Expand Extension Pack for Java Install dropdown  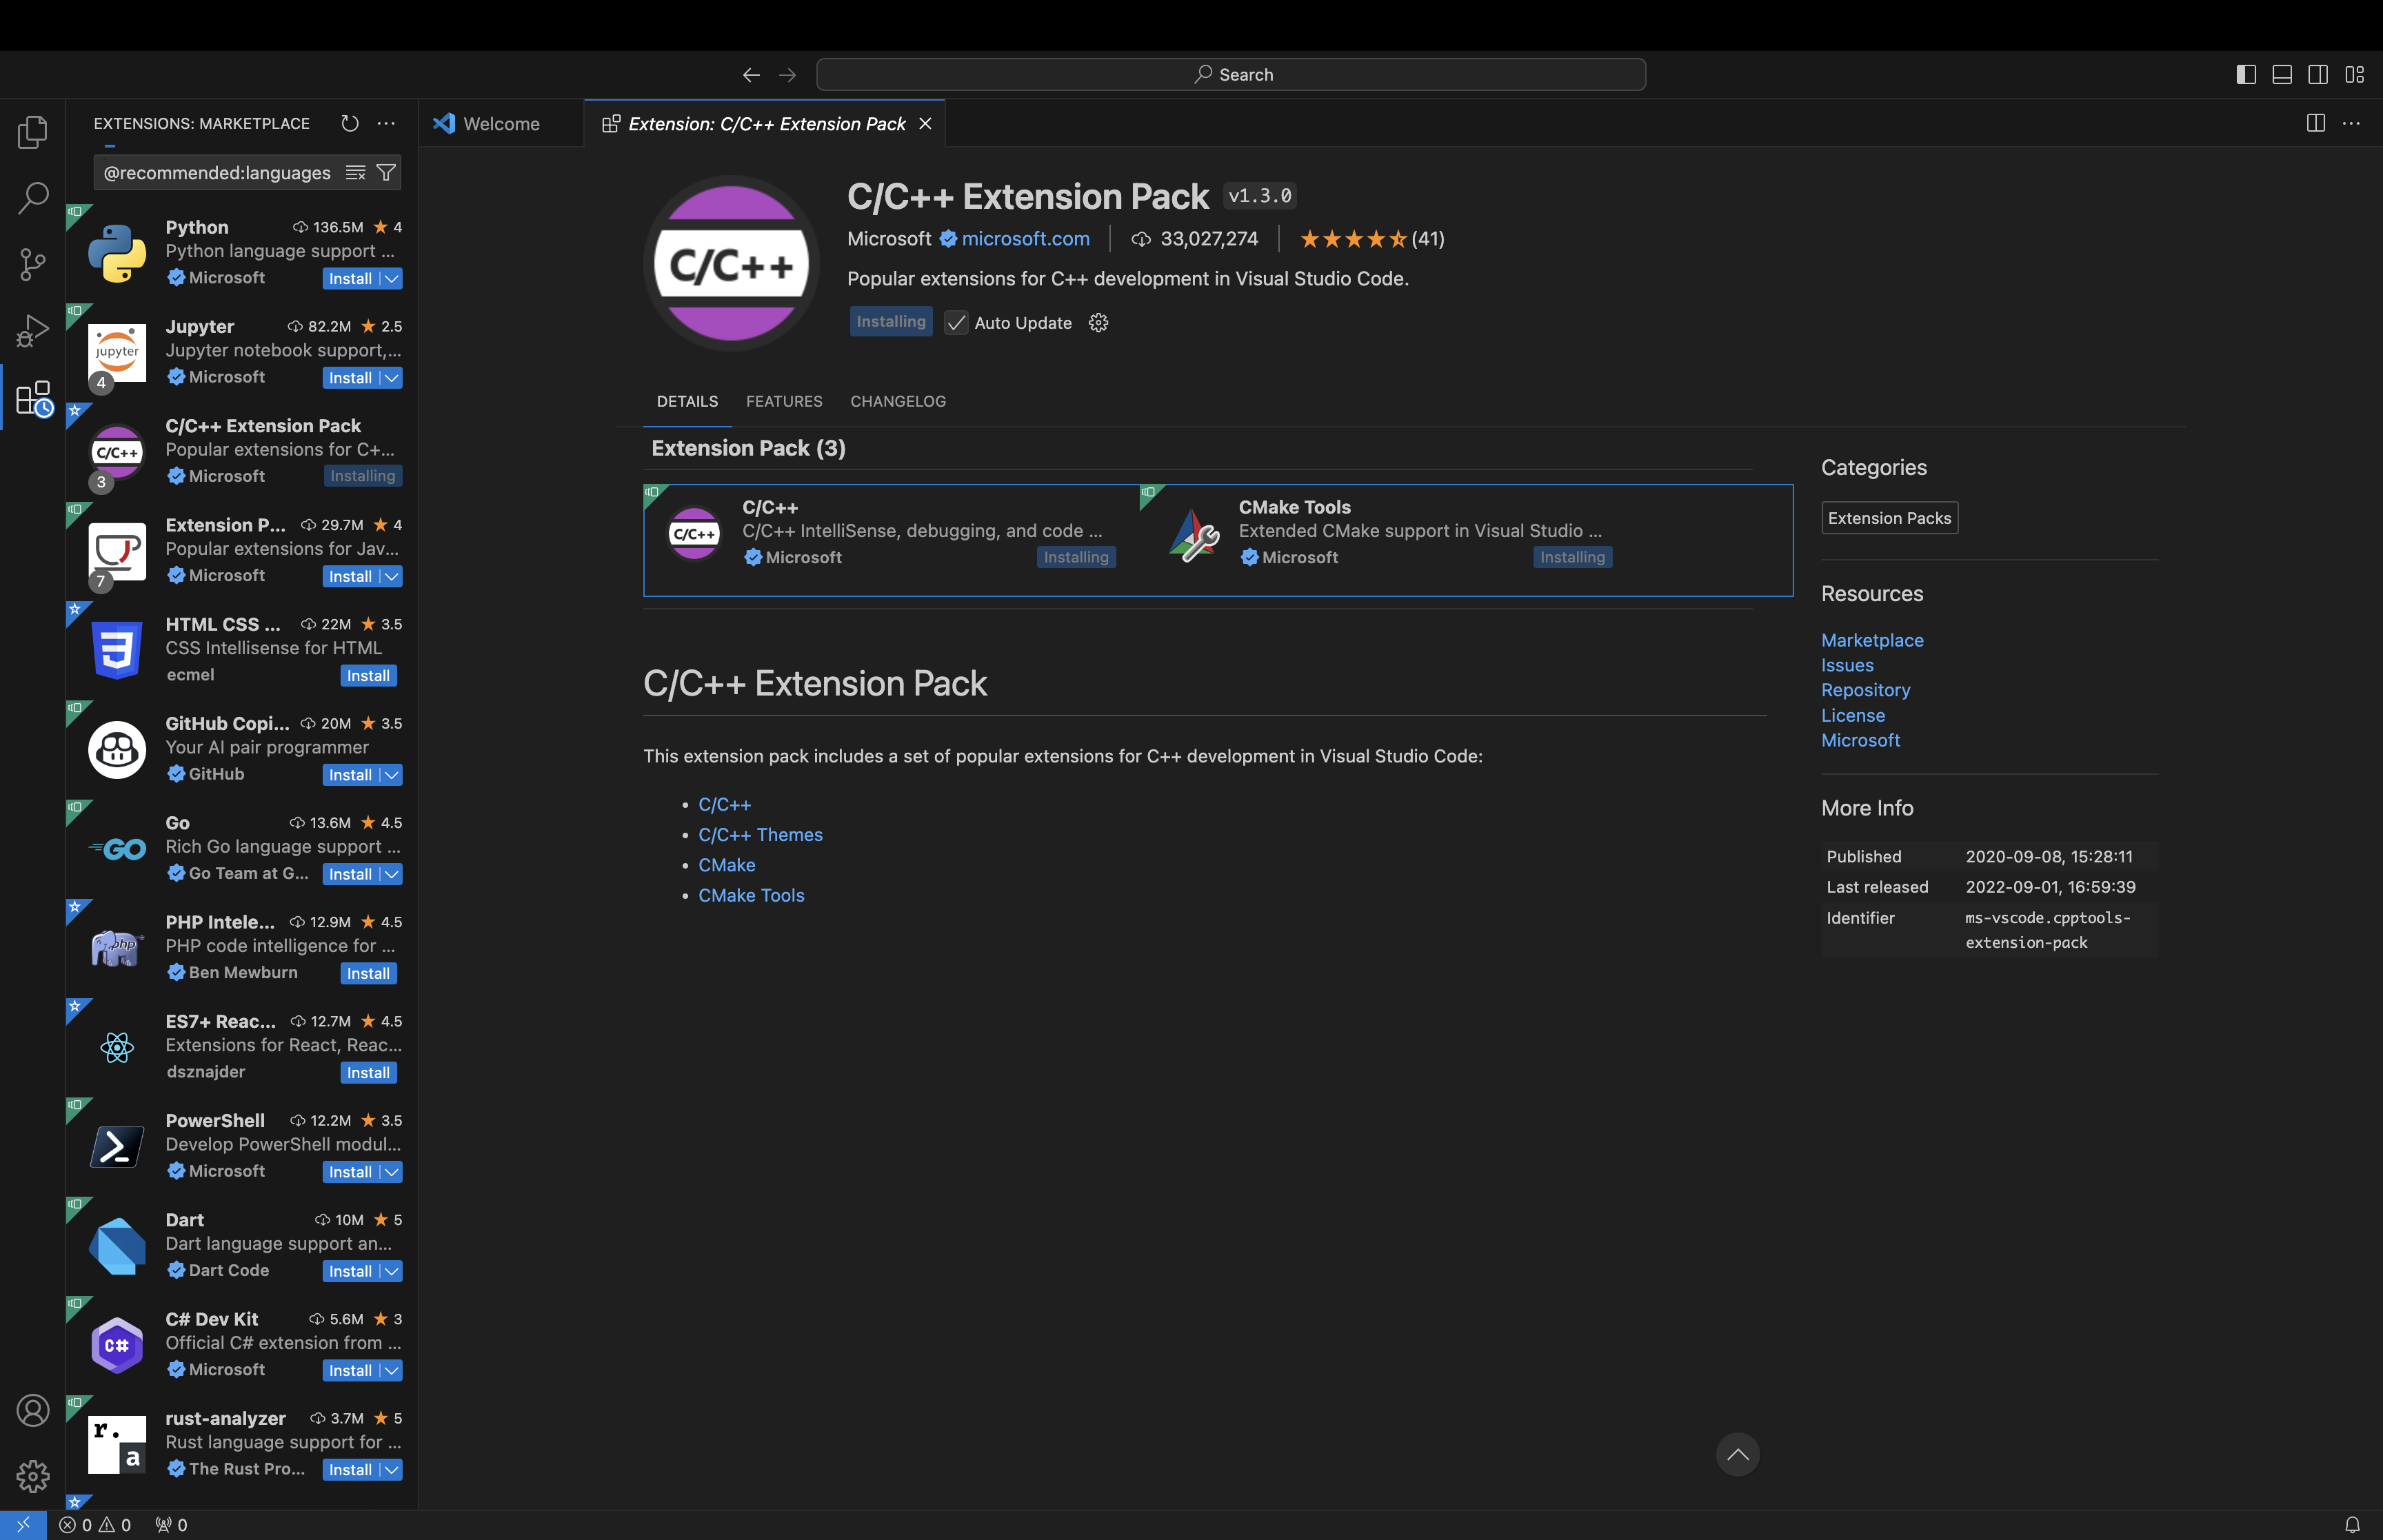pos(392,576)
